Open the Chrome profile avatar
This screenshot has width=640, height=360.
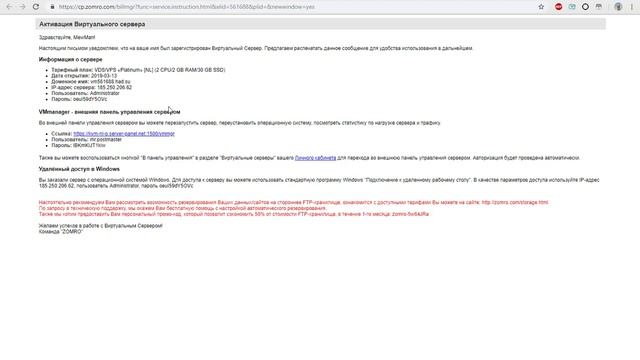point(618,7)
